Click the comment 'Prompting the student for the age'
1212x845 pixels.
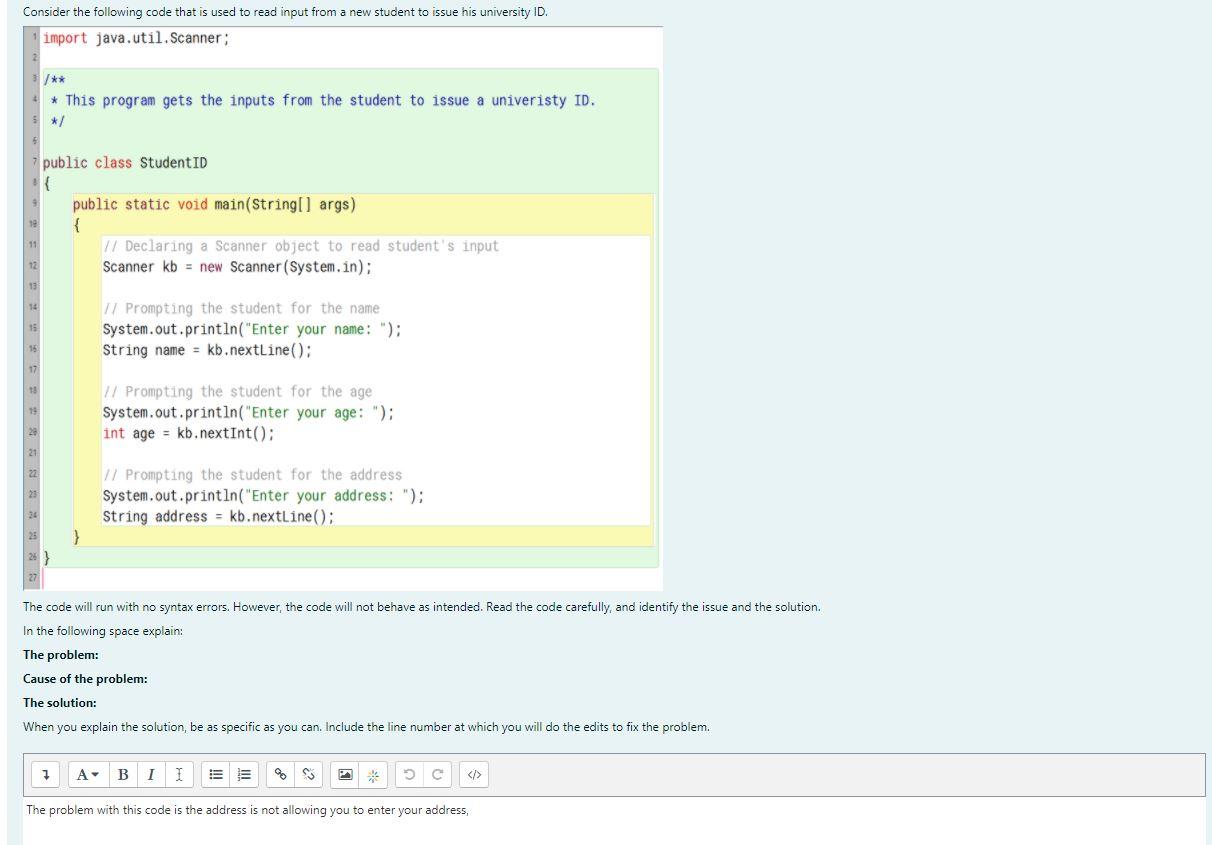click(x=237, y=392)
